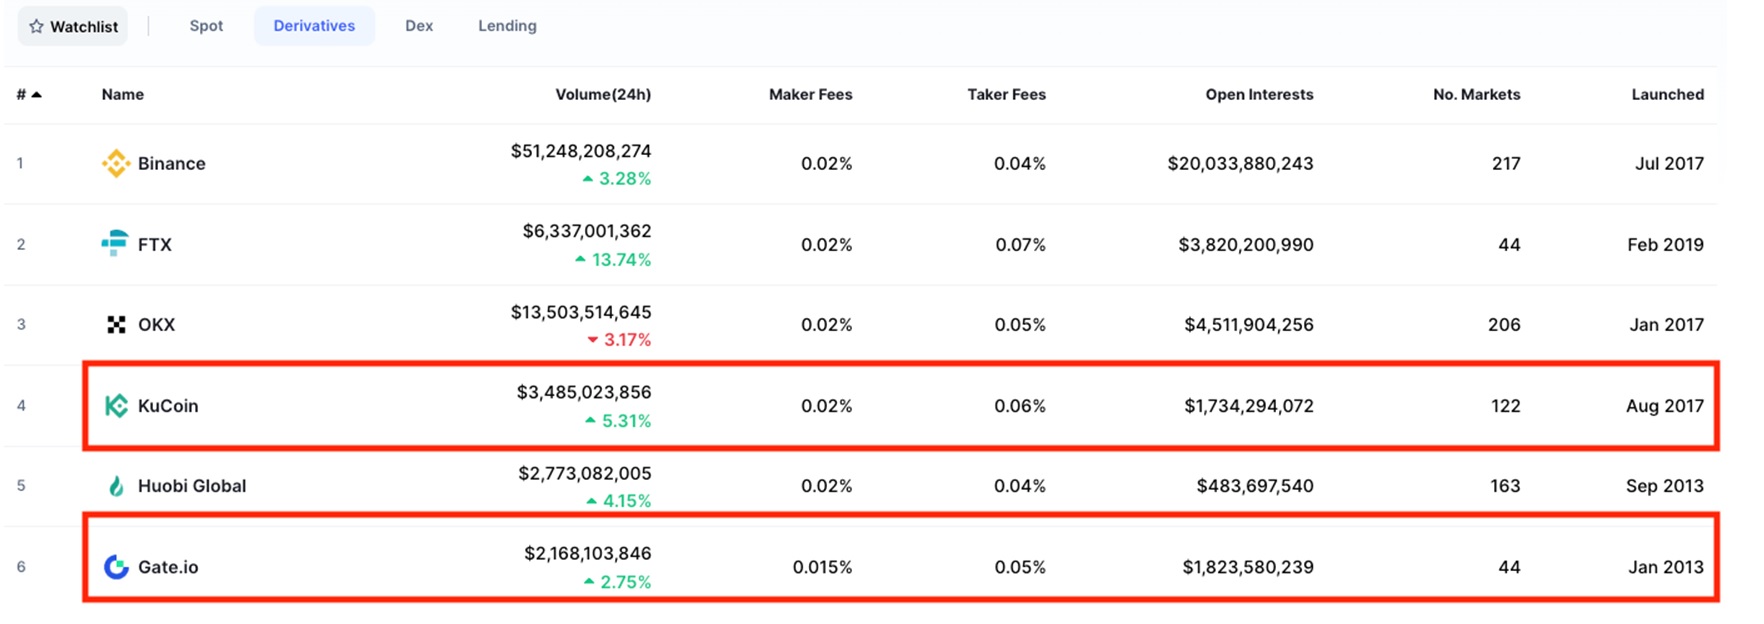Sort by Taker Fees column header
Screen dimensions: 1764x624
(1007, 95)
